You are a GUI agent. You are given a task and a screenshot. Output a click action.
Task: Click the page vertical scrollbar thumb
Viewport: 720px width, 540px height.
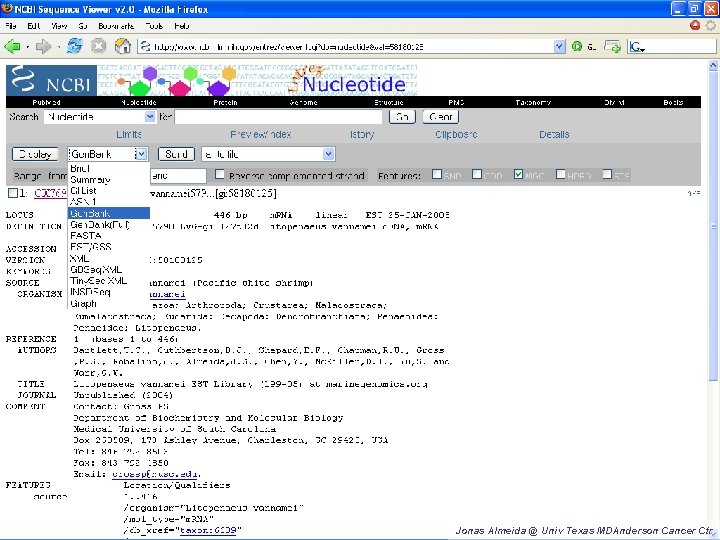click(713, 225)
